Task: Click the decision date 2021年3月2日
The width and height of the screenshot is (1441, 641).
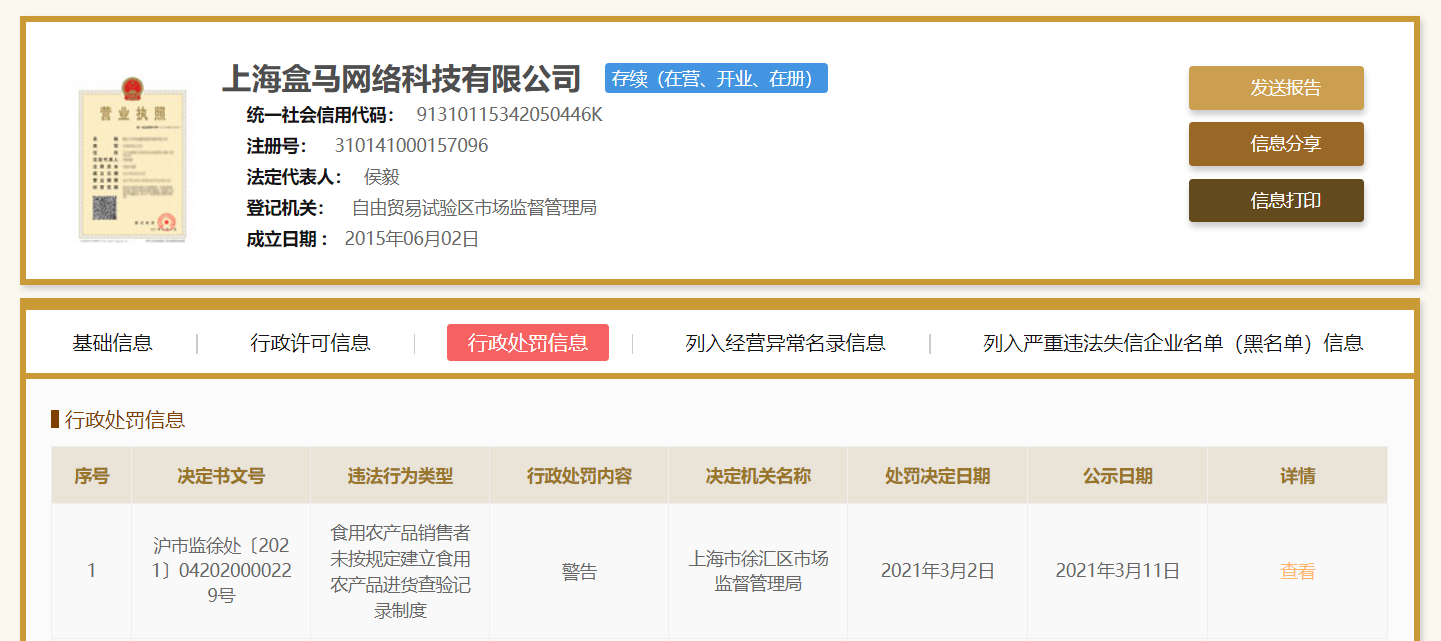Action: click(x=938, y=571)
